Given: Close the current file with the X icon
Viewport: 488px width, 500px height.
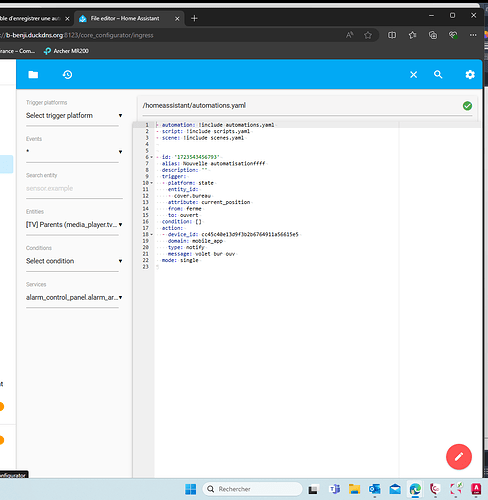Looking at the screenshot, I should [413, 75].
